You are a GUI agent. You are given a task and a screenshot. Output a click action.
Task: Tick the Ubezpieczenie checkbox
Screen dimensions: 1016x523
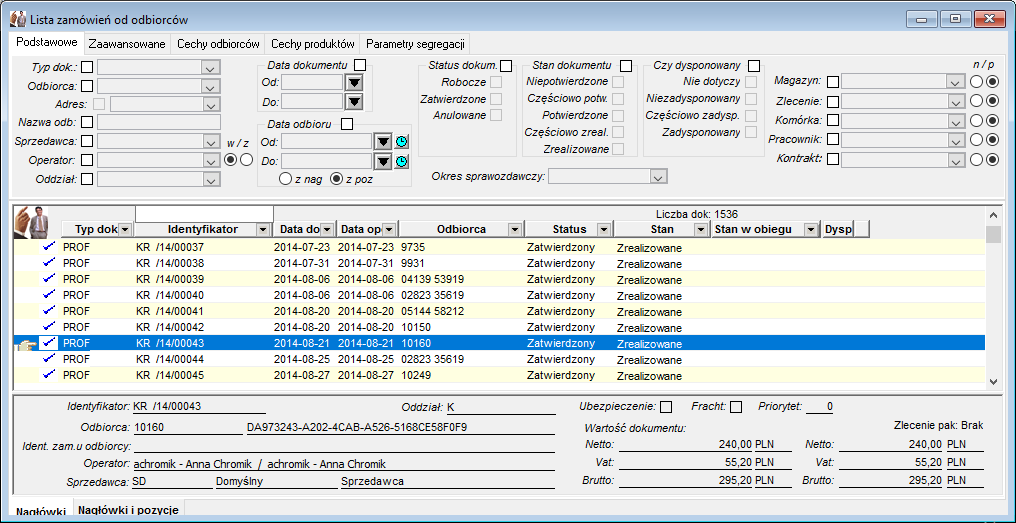coord(666,407)
